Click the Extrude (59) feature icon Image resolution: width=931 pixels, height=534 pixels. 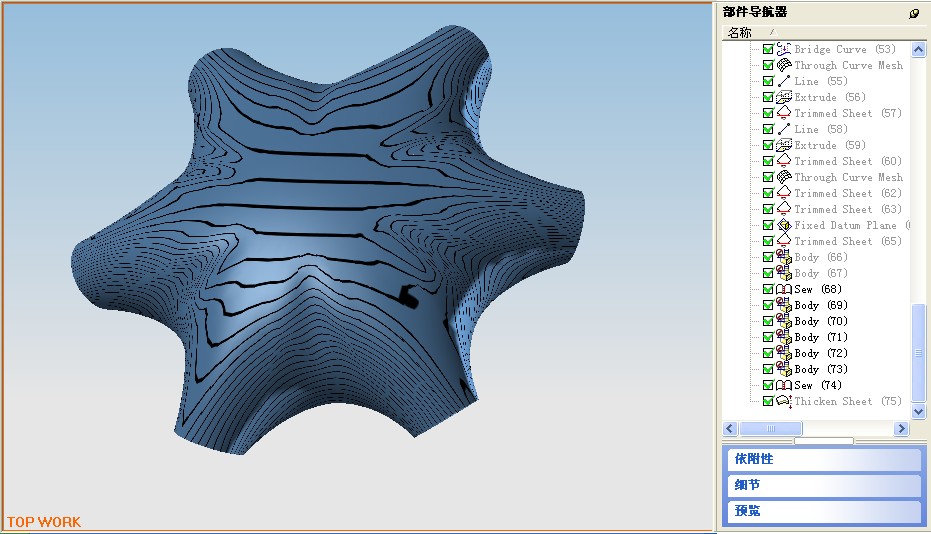pos(784,146)
